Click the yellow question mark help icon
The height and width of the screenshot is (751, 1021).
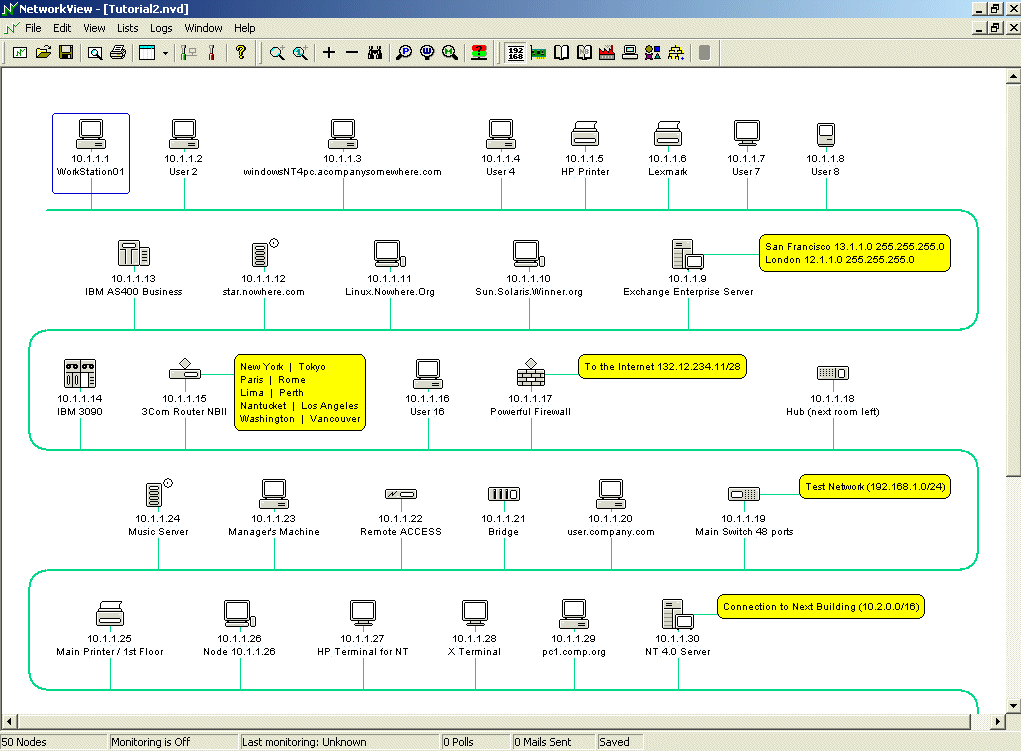pos(241,53)
